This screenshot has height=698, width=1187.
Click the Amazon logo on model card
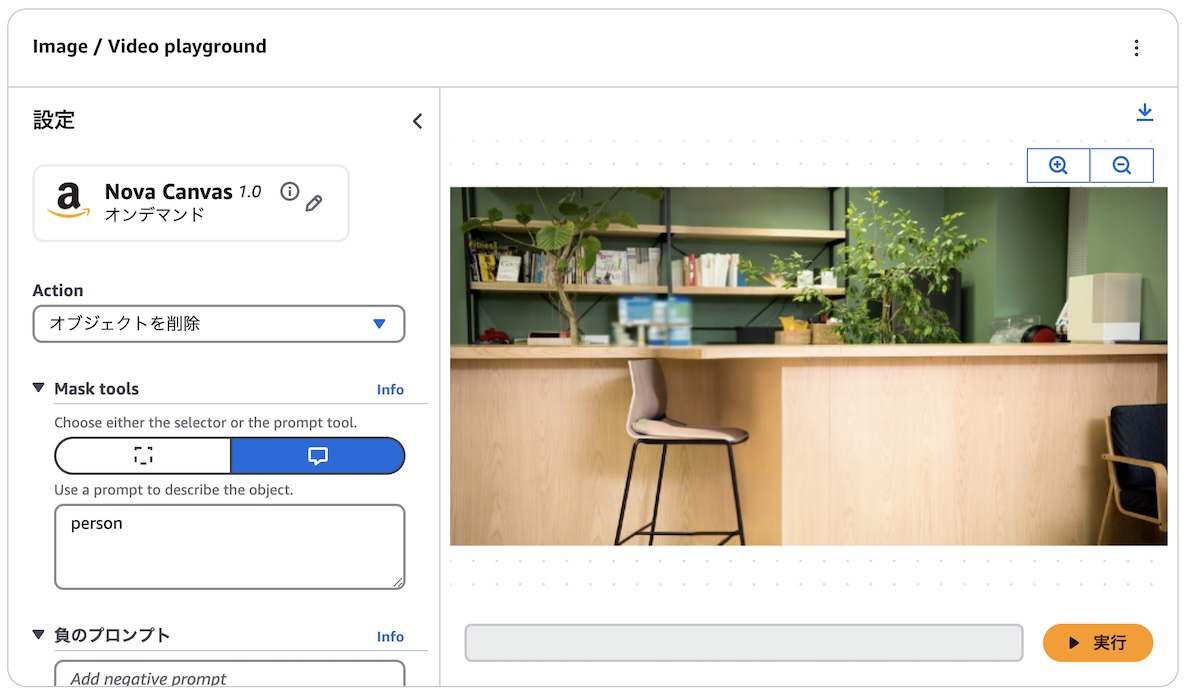69,201
